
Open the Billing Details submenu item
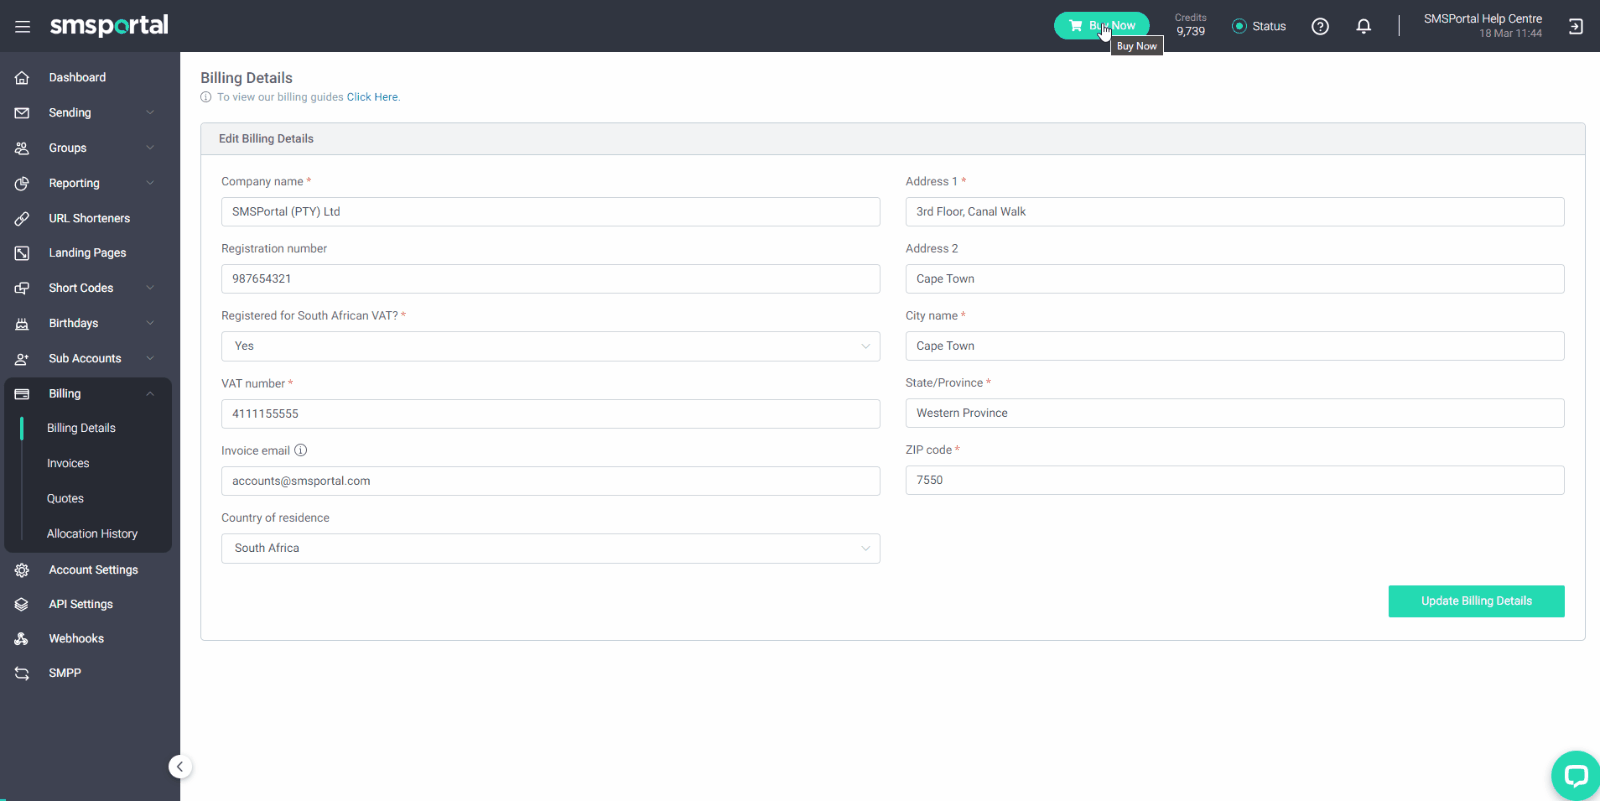coord(81,428)
